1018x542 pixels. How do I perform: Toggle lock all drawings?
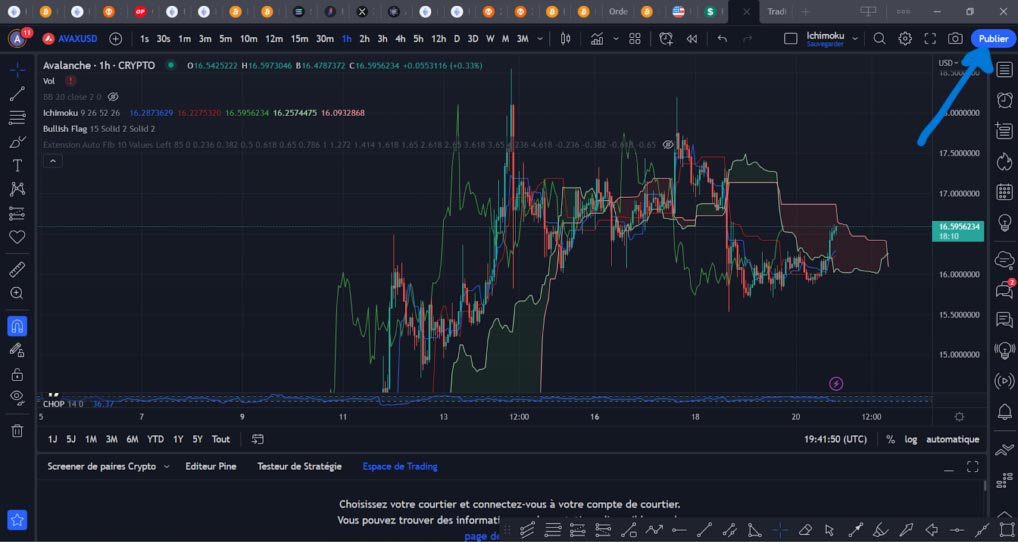(x=17, y=374)
